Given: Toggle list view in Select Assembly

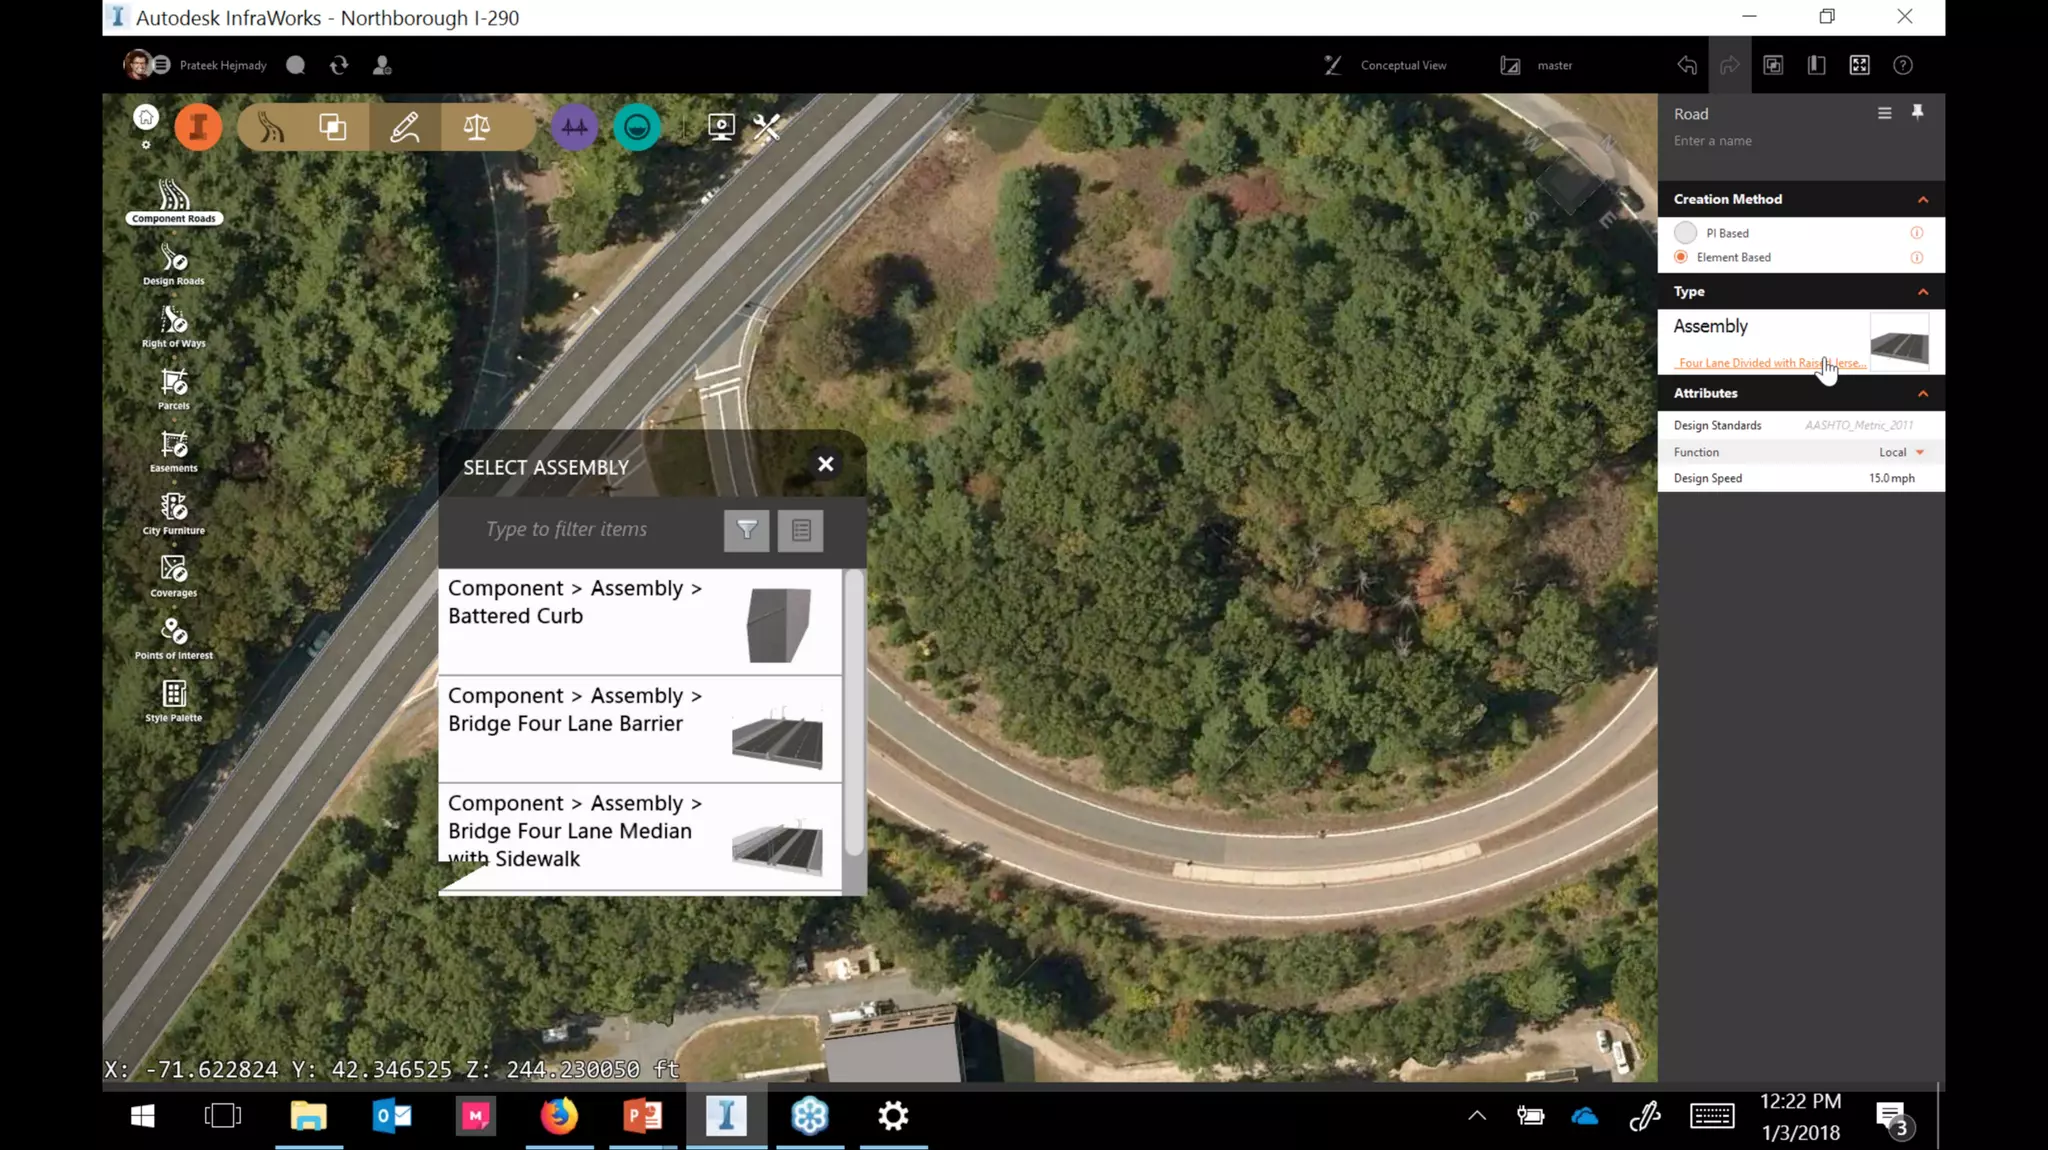Looking at the screenshot, I should pos(801,530).
